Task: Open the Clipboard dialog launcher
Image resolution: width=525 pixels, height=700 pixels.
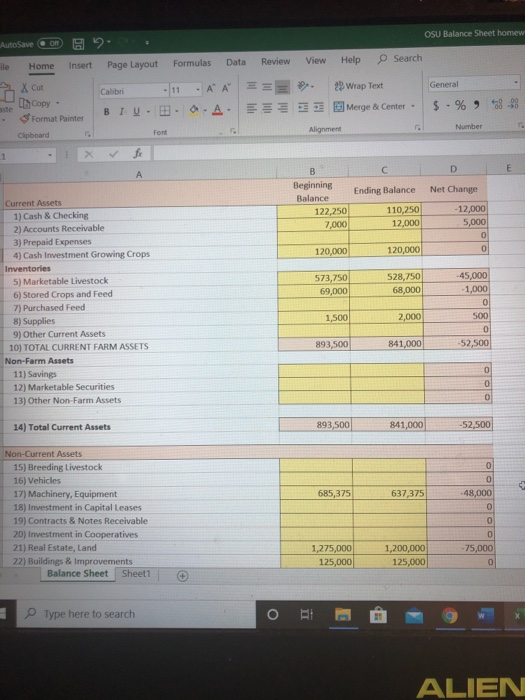Action: (88, 133)
